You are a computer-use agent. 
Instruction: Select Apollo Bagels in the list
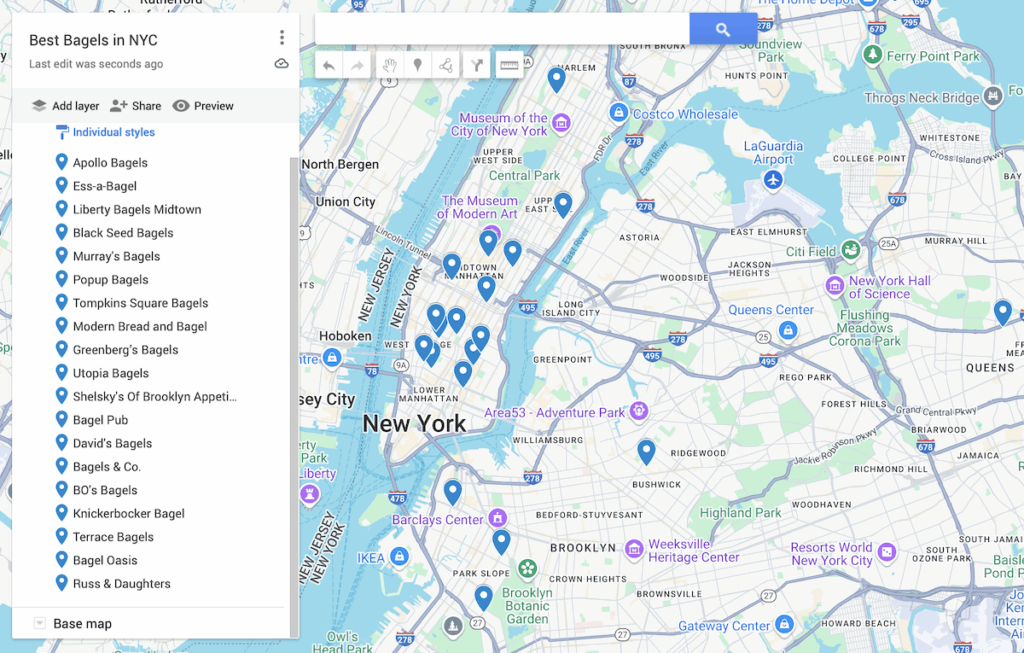(110, 163)
